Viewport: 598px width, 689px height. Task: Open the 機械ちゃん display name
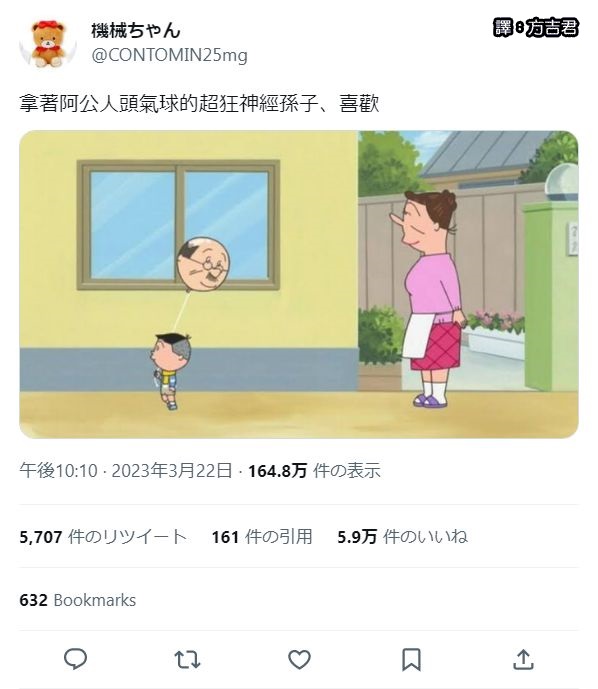point(136,30)
